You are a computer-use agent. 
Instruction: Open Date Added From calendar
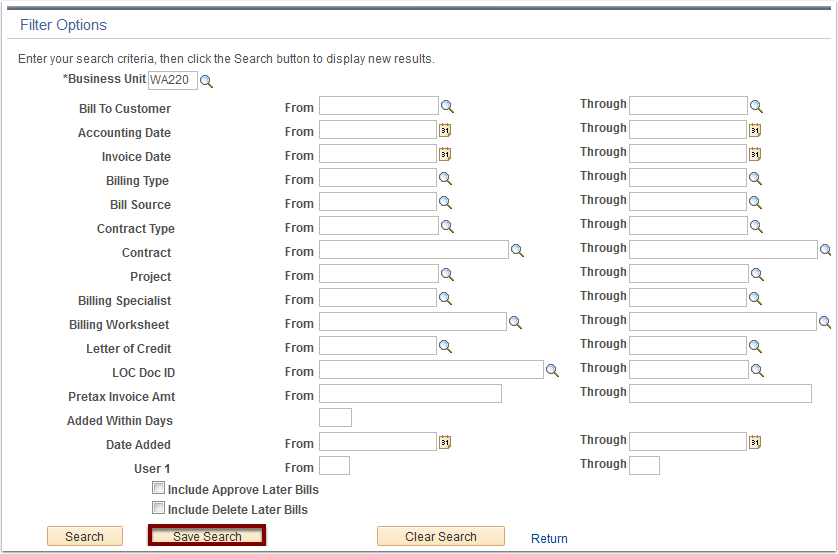445,442
